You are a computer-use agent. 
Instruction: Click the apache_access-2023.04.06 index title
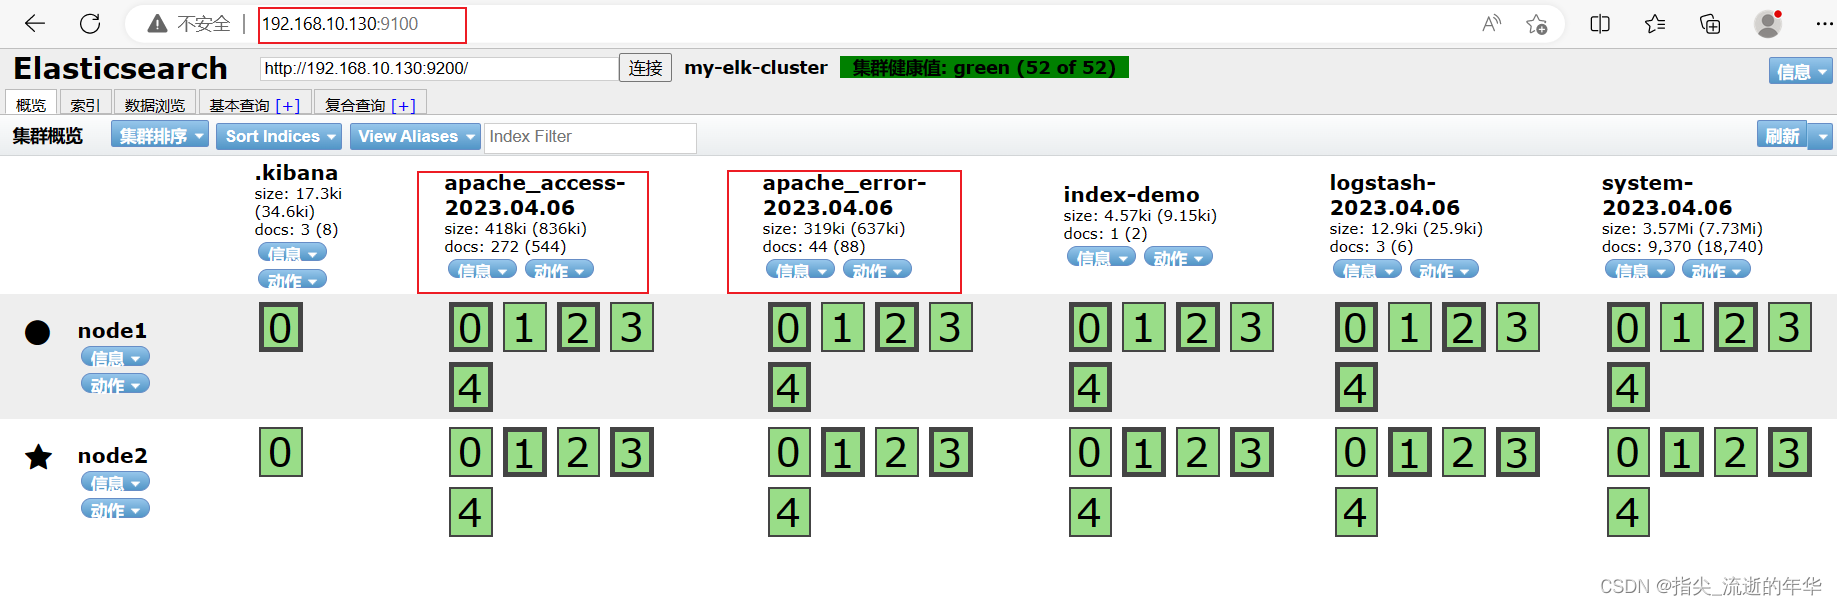(535, 195)
